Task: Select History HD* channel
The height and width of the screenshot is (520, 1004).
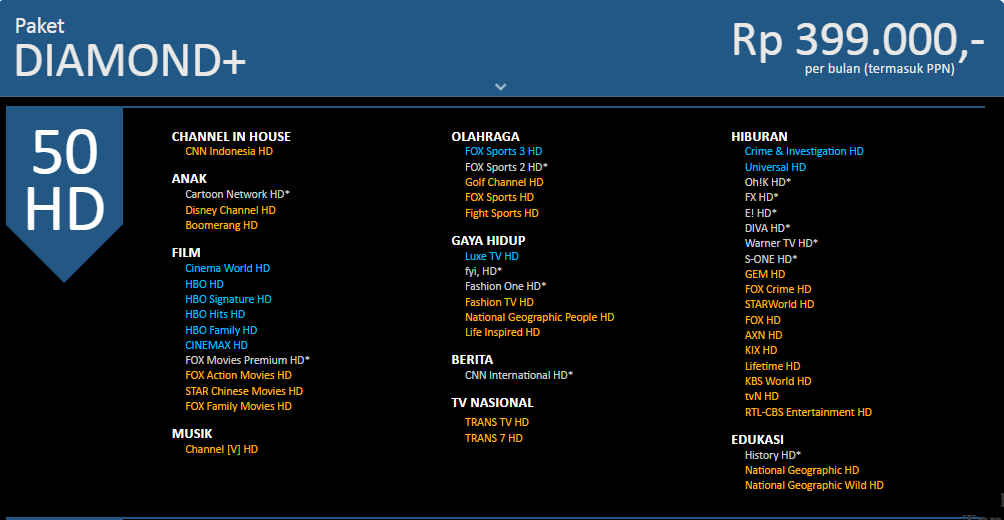Action: coord(773,455)
